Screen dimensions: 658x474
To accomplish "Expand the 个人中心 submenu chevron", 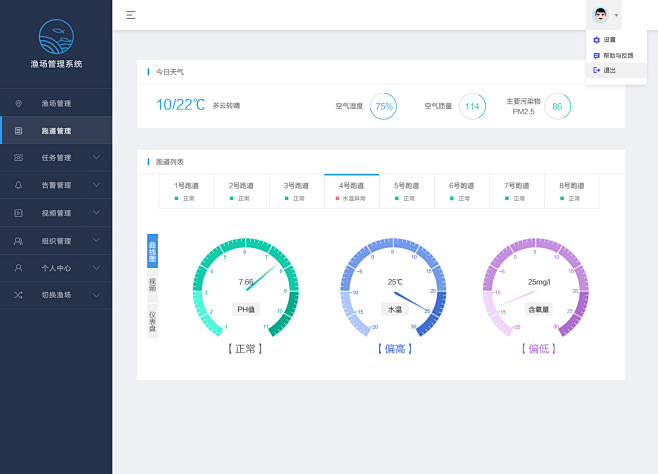I will coord(97,268).
